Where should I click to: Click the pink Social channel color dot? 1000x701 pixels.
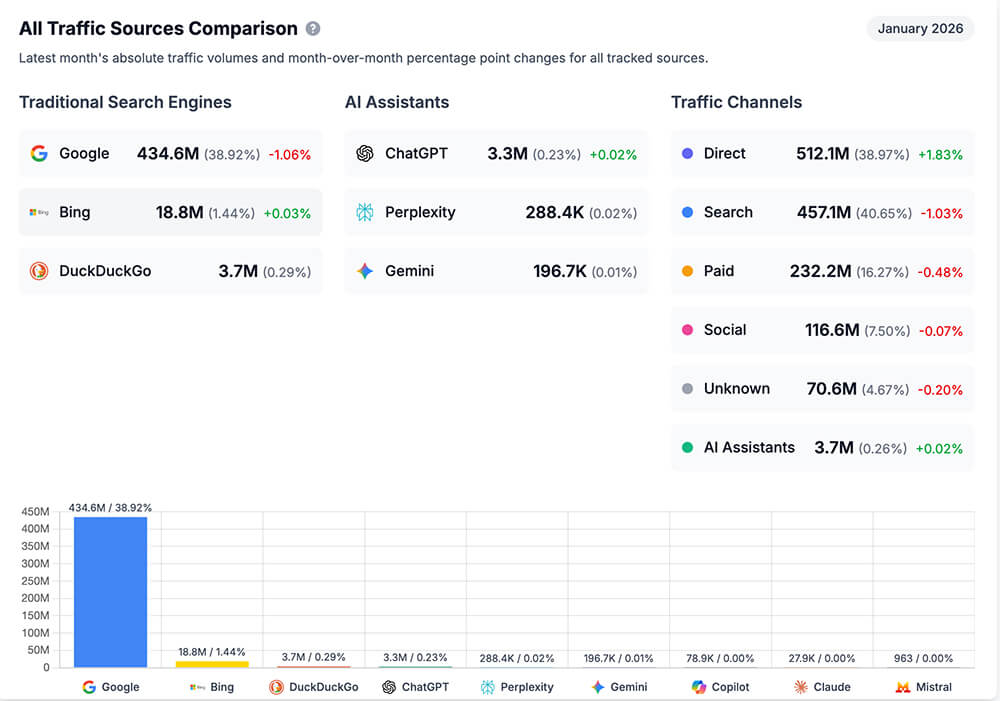coord(687,330)
